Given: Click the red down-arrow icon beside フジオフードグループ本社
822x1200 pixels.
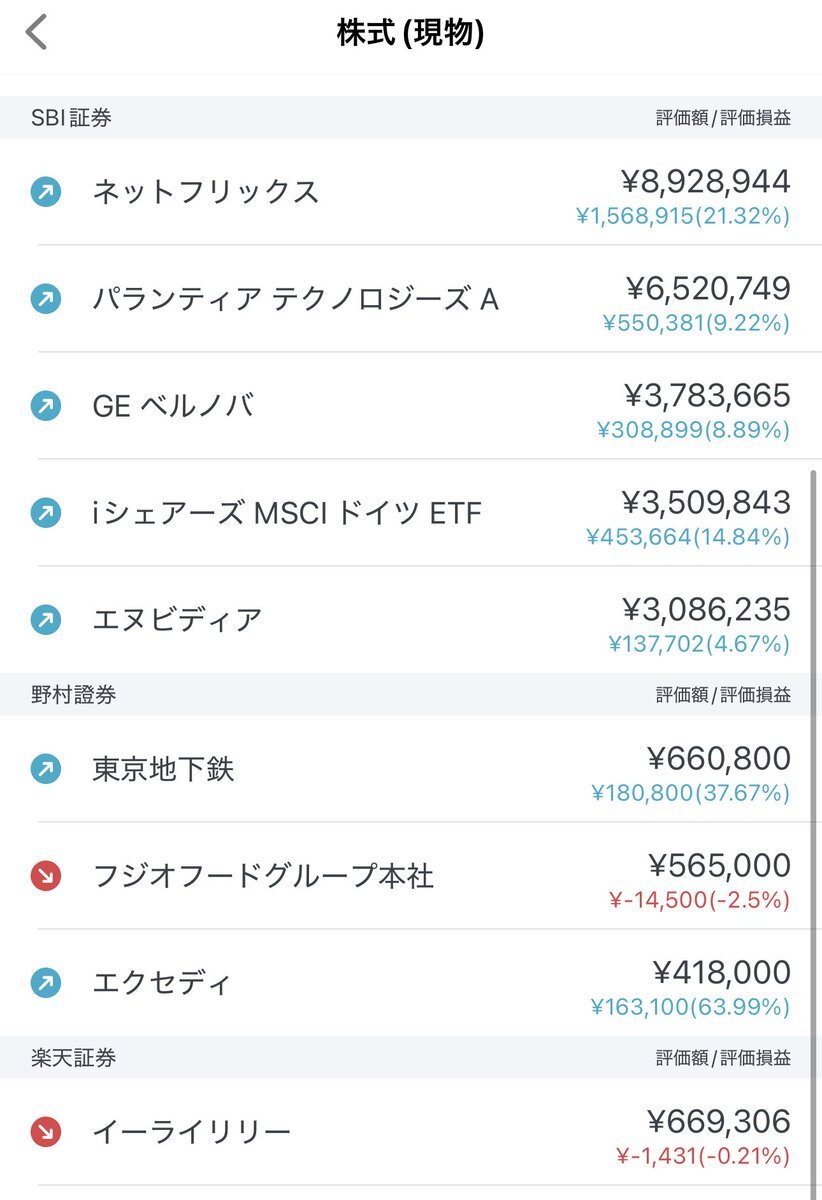Looking at the screenshot, I should coord(46,876).
